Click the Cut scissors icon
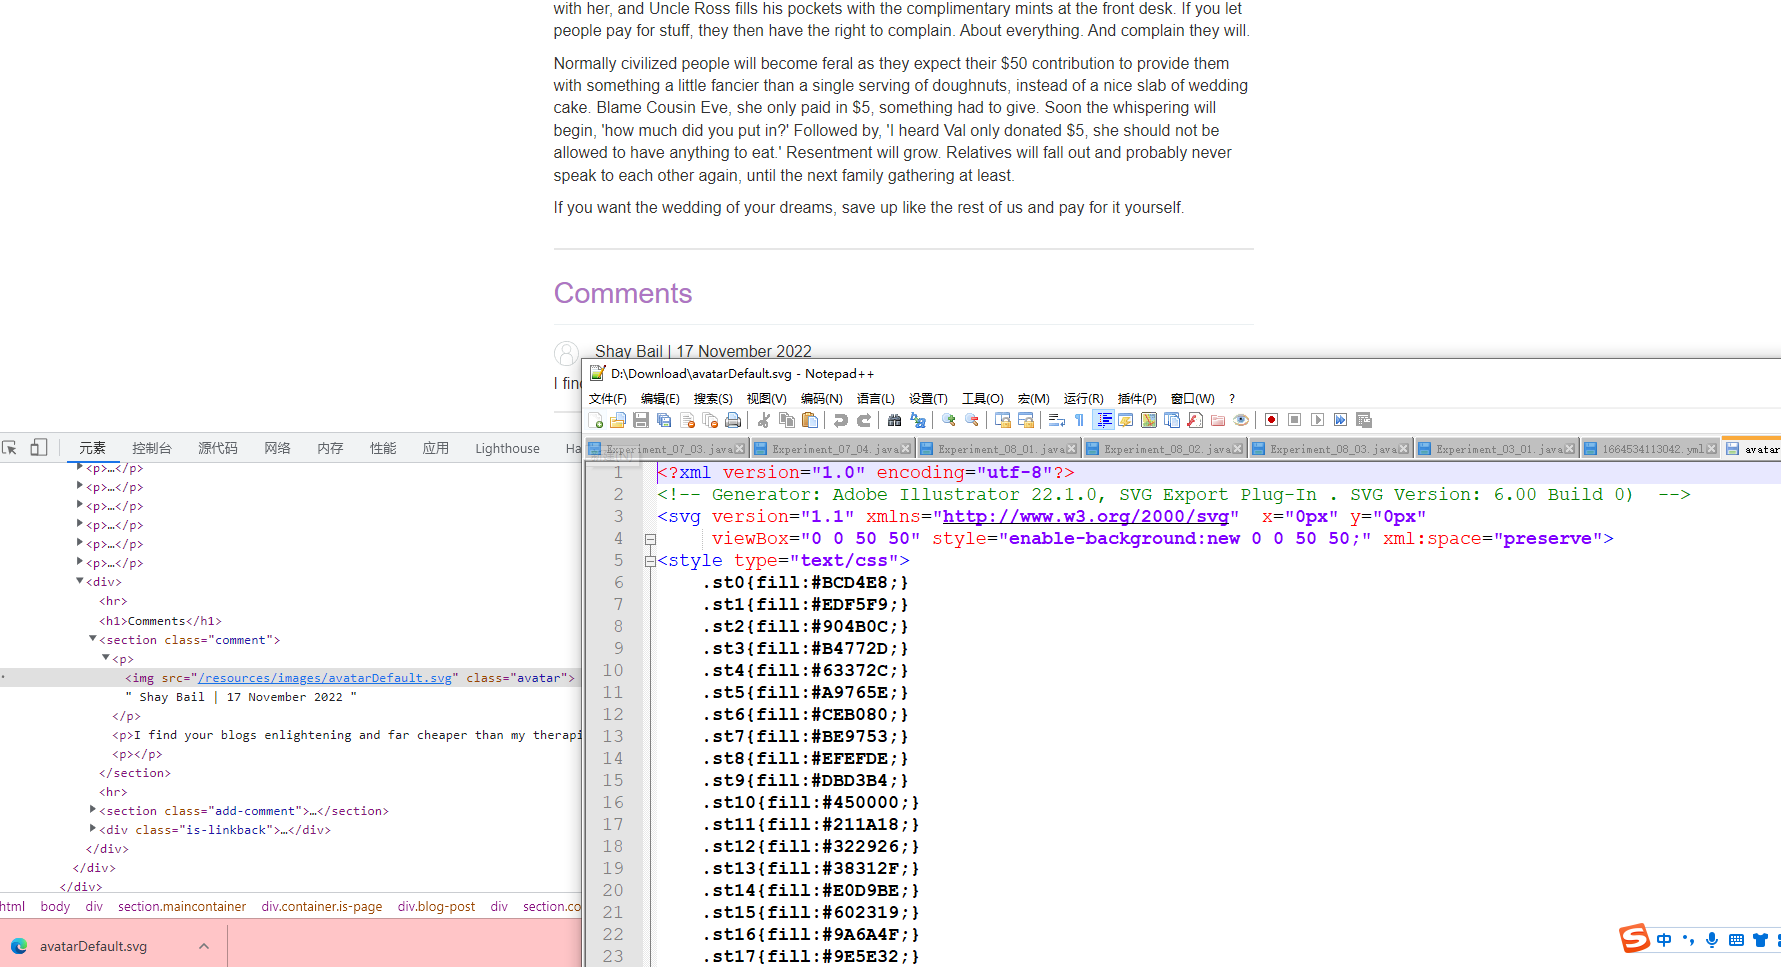This screenshot has height=967, width=1781. (x=764, y=420)
